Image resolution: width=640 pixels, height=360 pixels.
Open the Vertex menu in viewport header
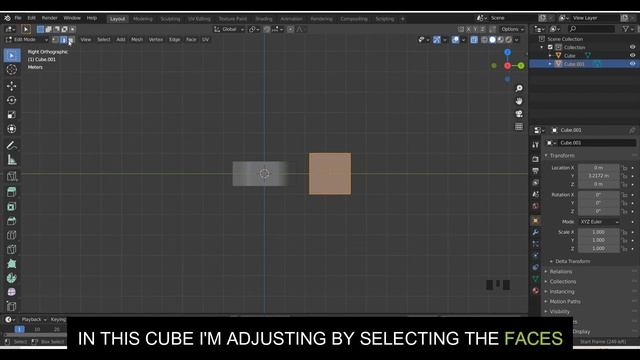(156, 40)
